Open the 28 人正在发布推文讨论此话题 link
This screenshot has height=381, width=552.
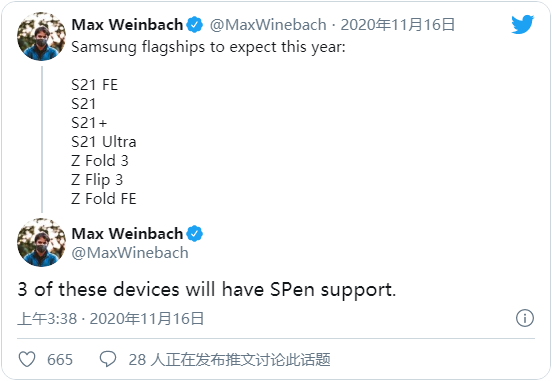tap(230, 360)
